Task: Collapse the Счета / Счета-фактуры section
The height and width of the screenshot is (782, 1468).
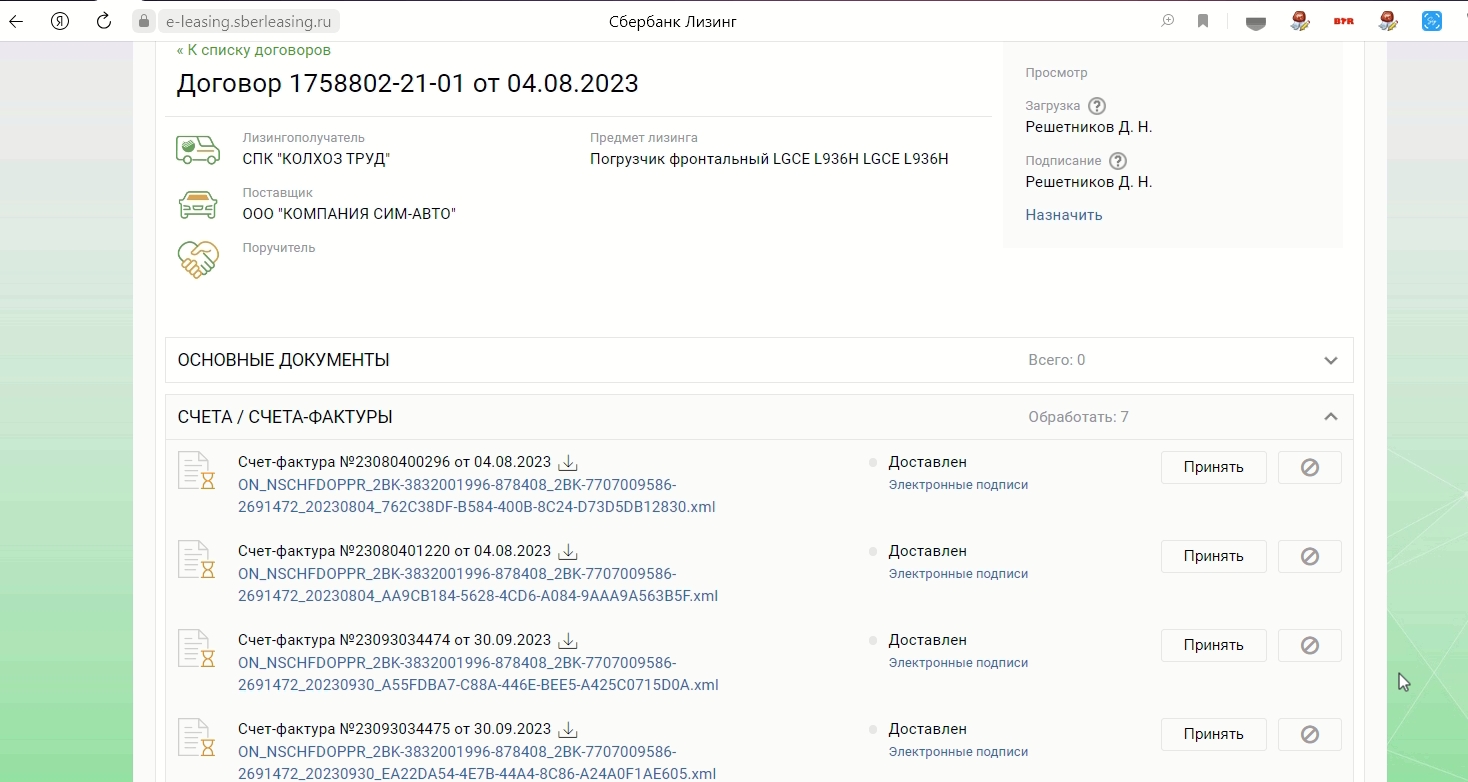Action: [x=1330, y=417]
